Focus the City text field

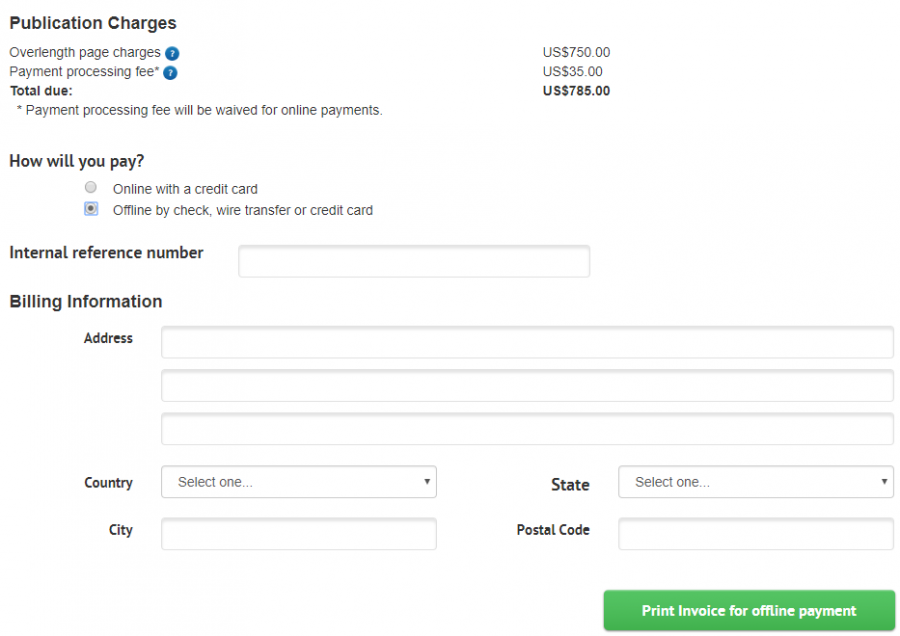pos(298,534)
